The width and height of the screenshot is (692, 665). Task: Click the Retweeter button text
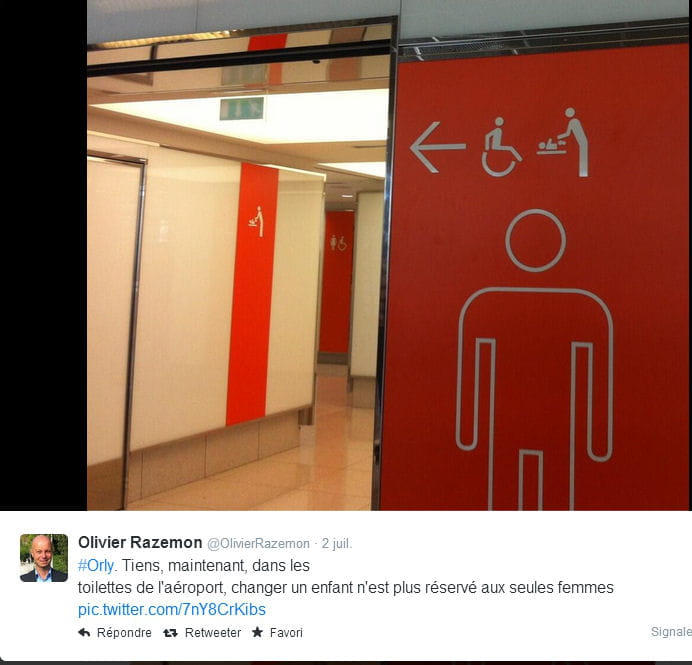click(213, 633)
